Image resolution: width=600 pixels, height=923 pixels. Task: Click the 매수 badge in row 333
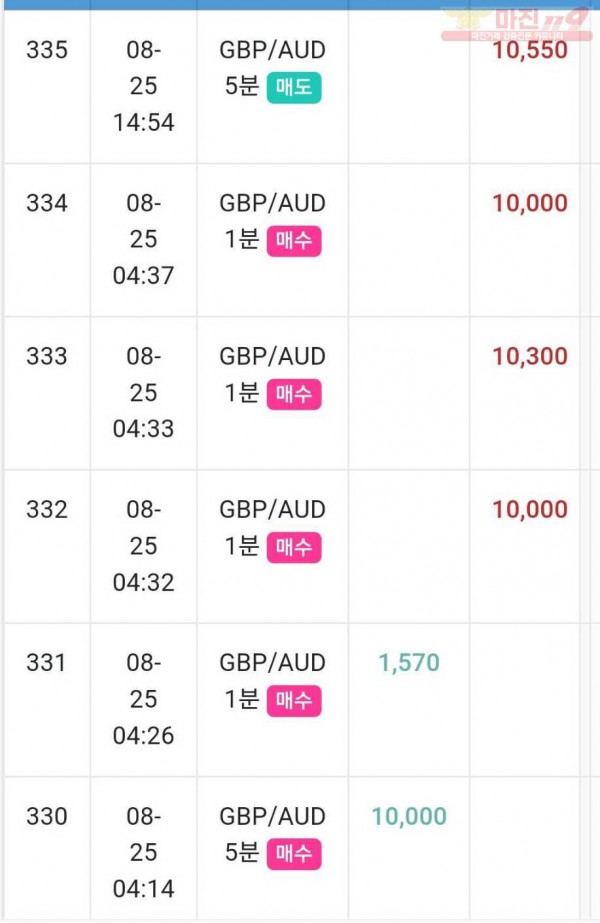click(294, 394)
